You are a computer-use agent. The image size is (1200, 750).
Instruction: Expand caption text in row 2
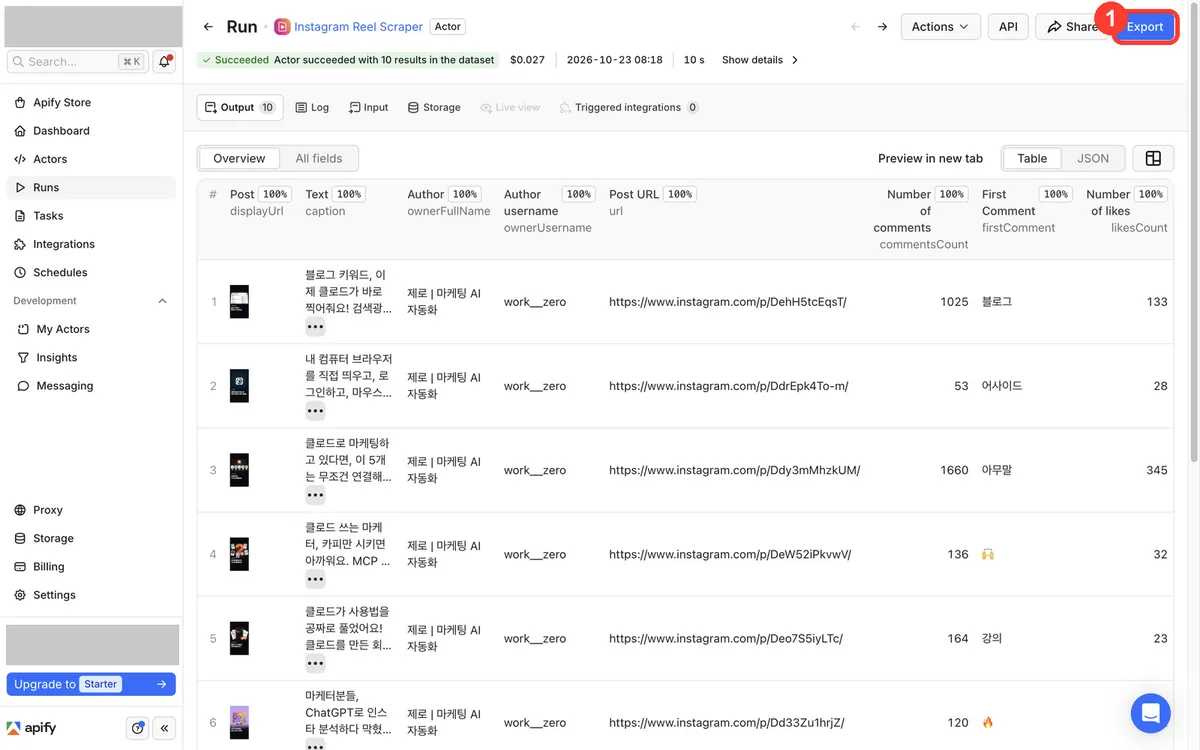[x=315, y=411]
